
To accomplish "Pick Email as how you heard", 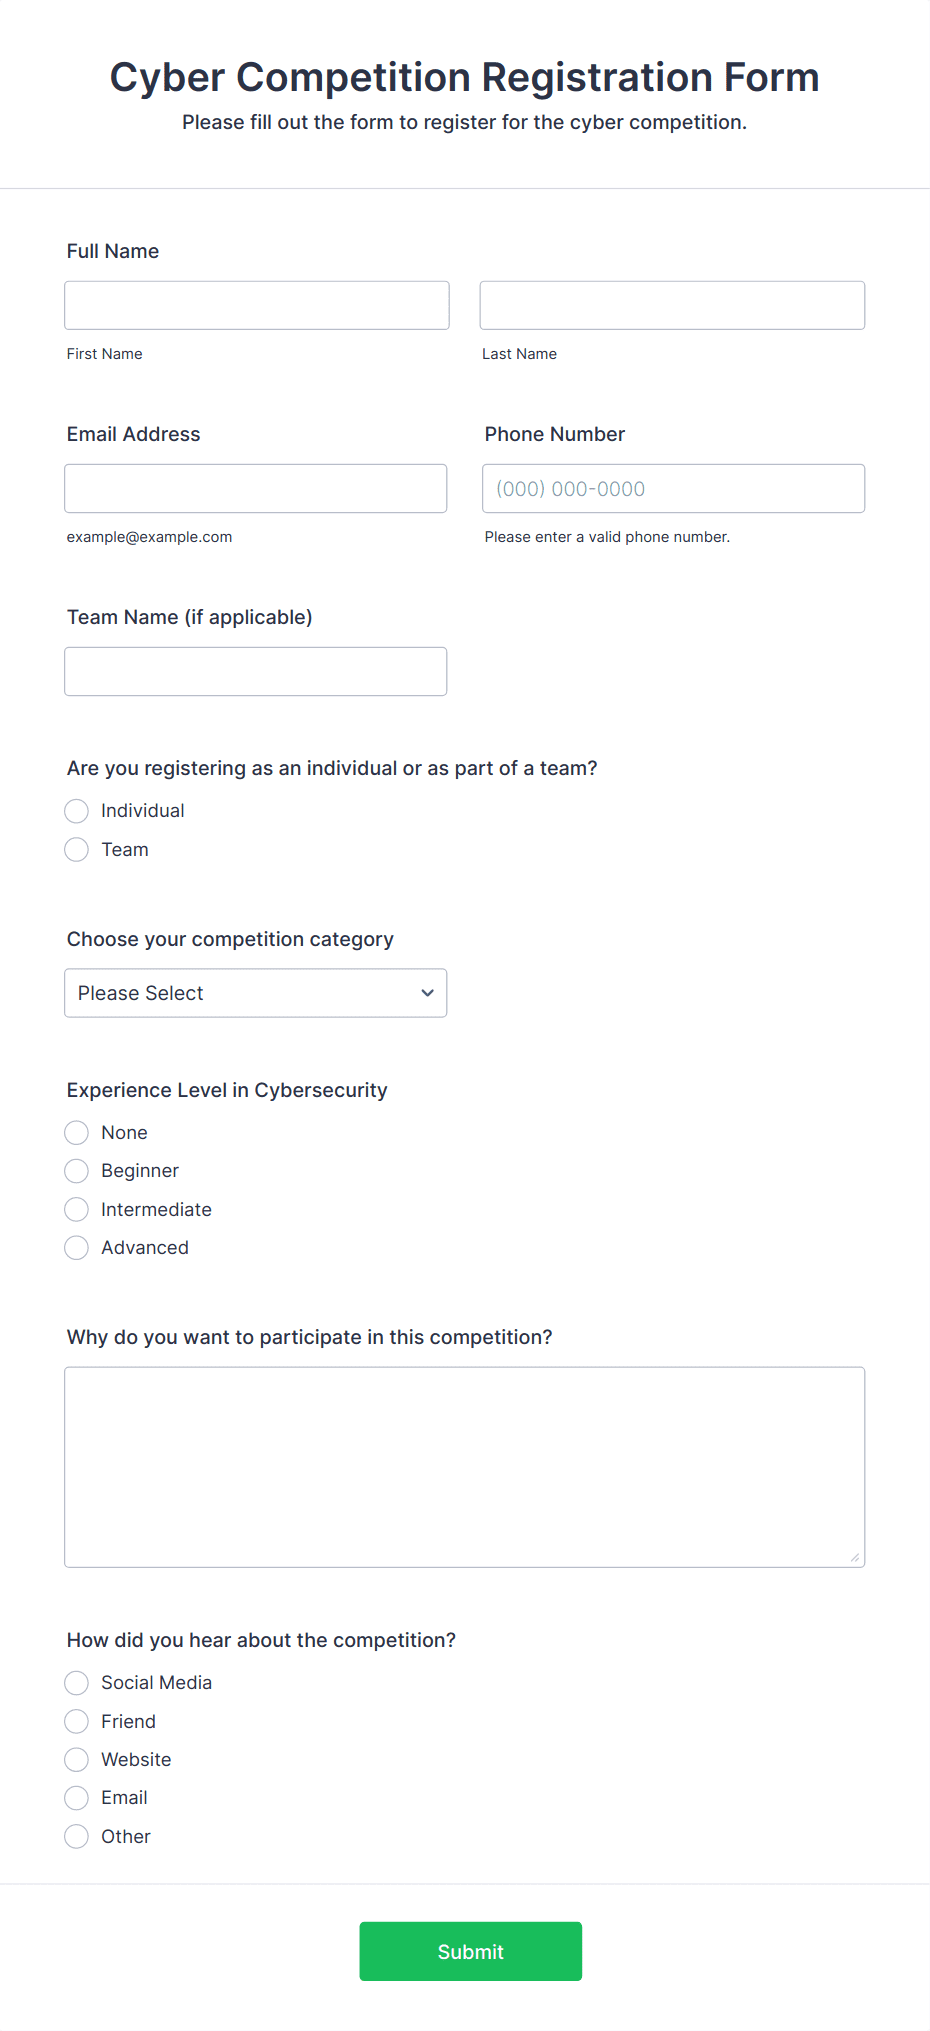I will pos(76,1797).
